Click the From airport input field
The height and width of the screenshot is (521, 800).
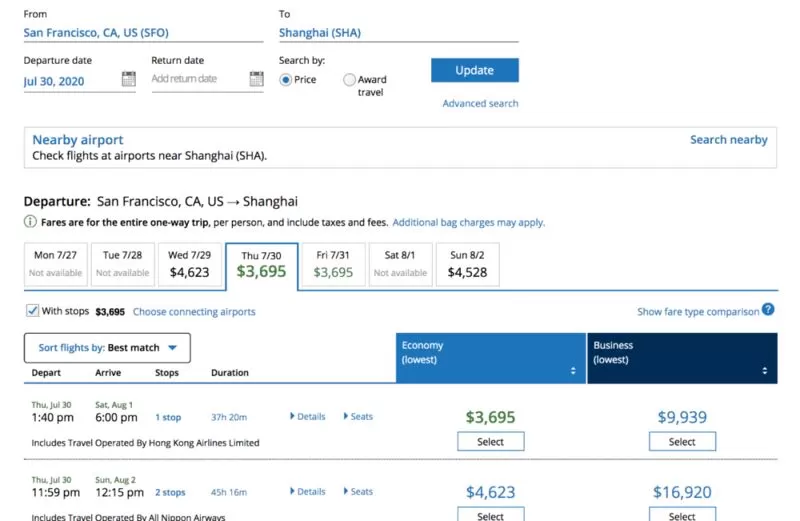pos(143,33)
